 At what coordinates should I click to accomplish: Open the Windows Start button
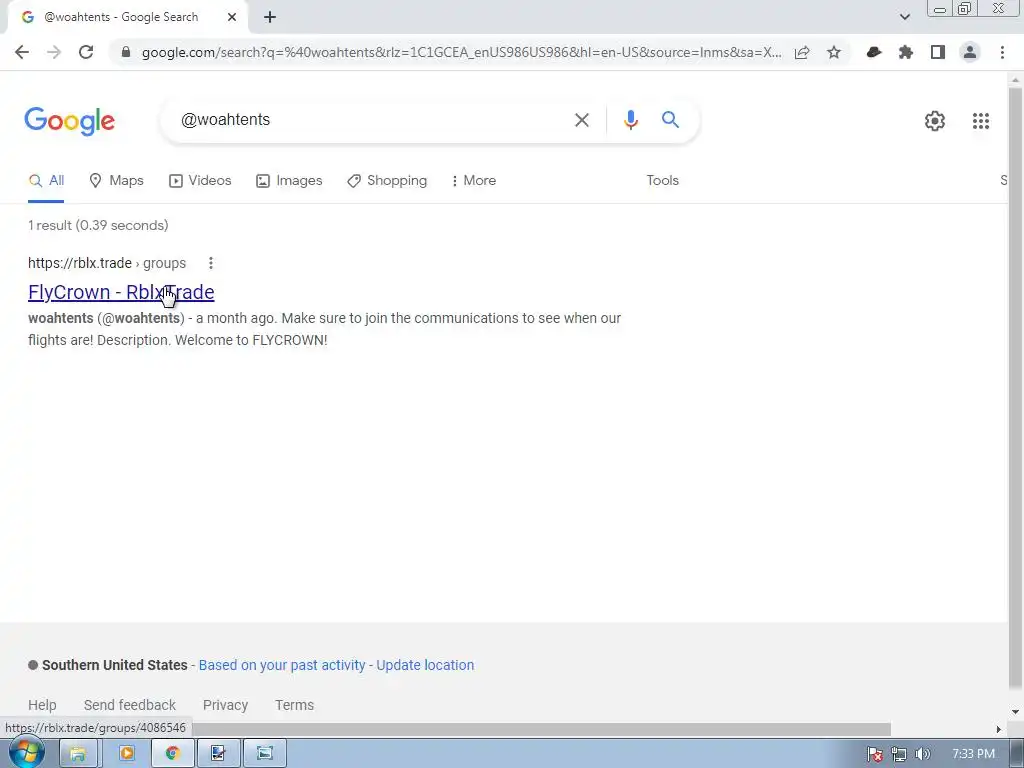click(26, 753)
